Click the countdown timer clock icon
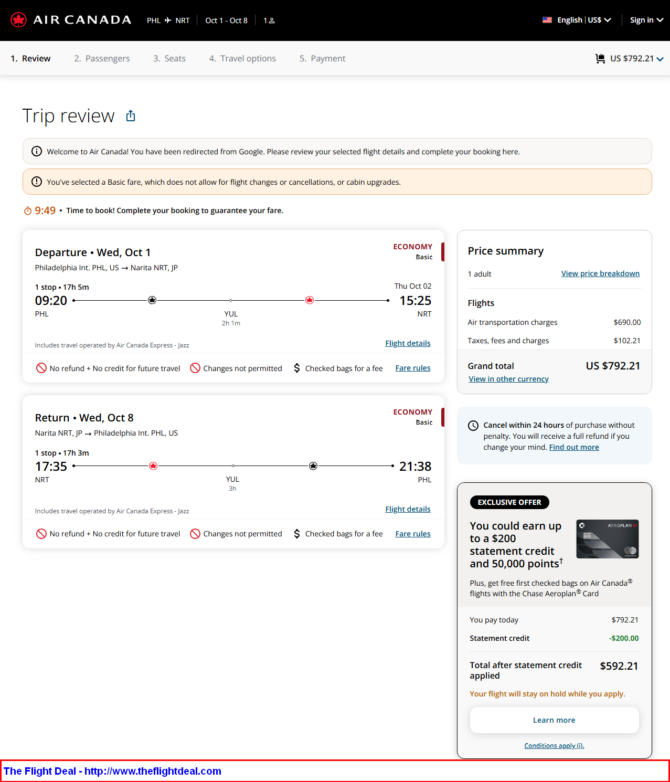The width and height of the screenshot is (670, 782). (x=27, y=211)
